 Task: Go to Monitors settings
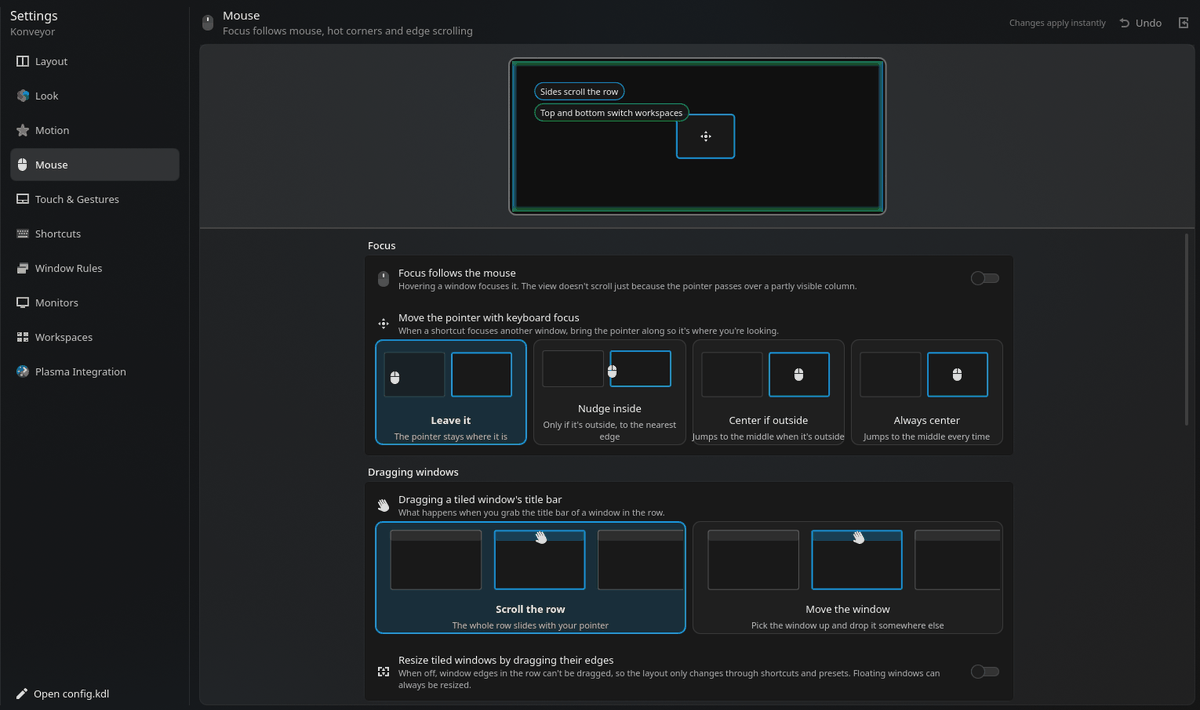click(x=95, y=303)
